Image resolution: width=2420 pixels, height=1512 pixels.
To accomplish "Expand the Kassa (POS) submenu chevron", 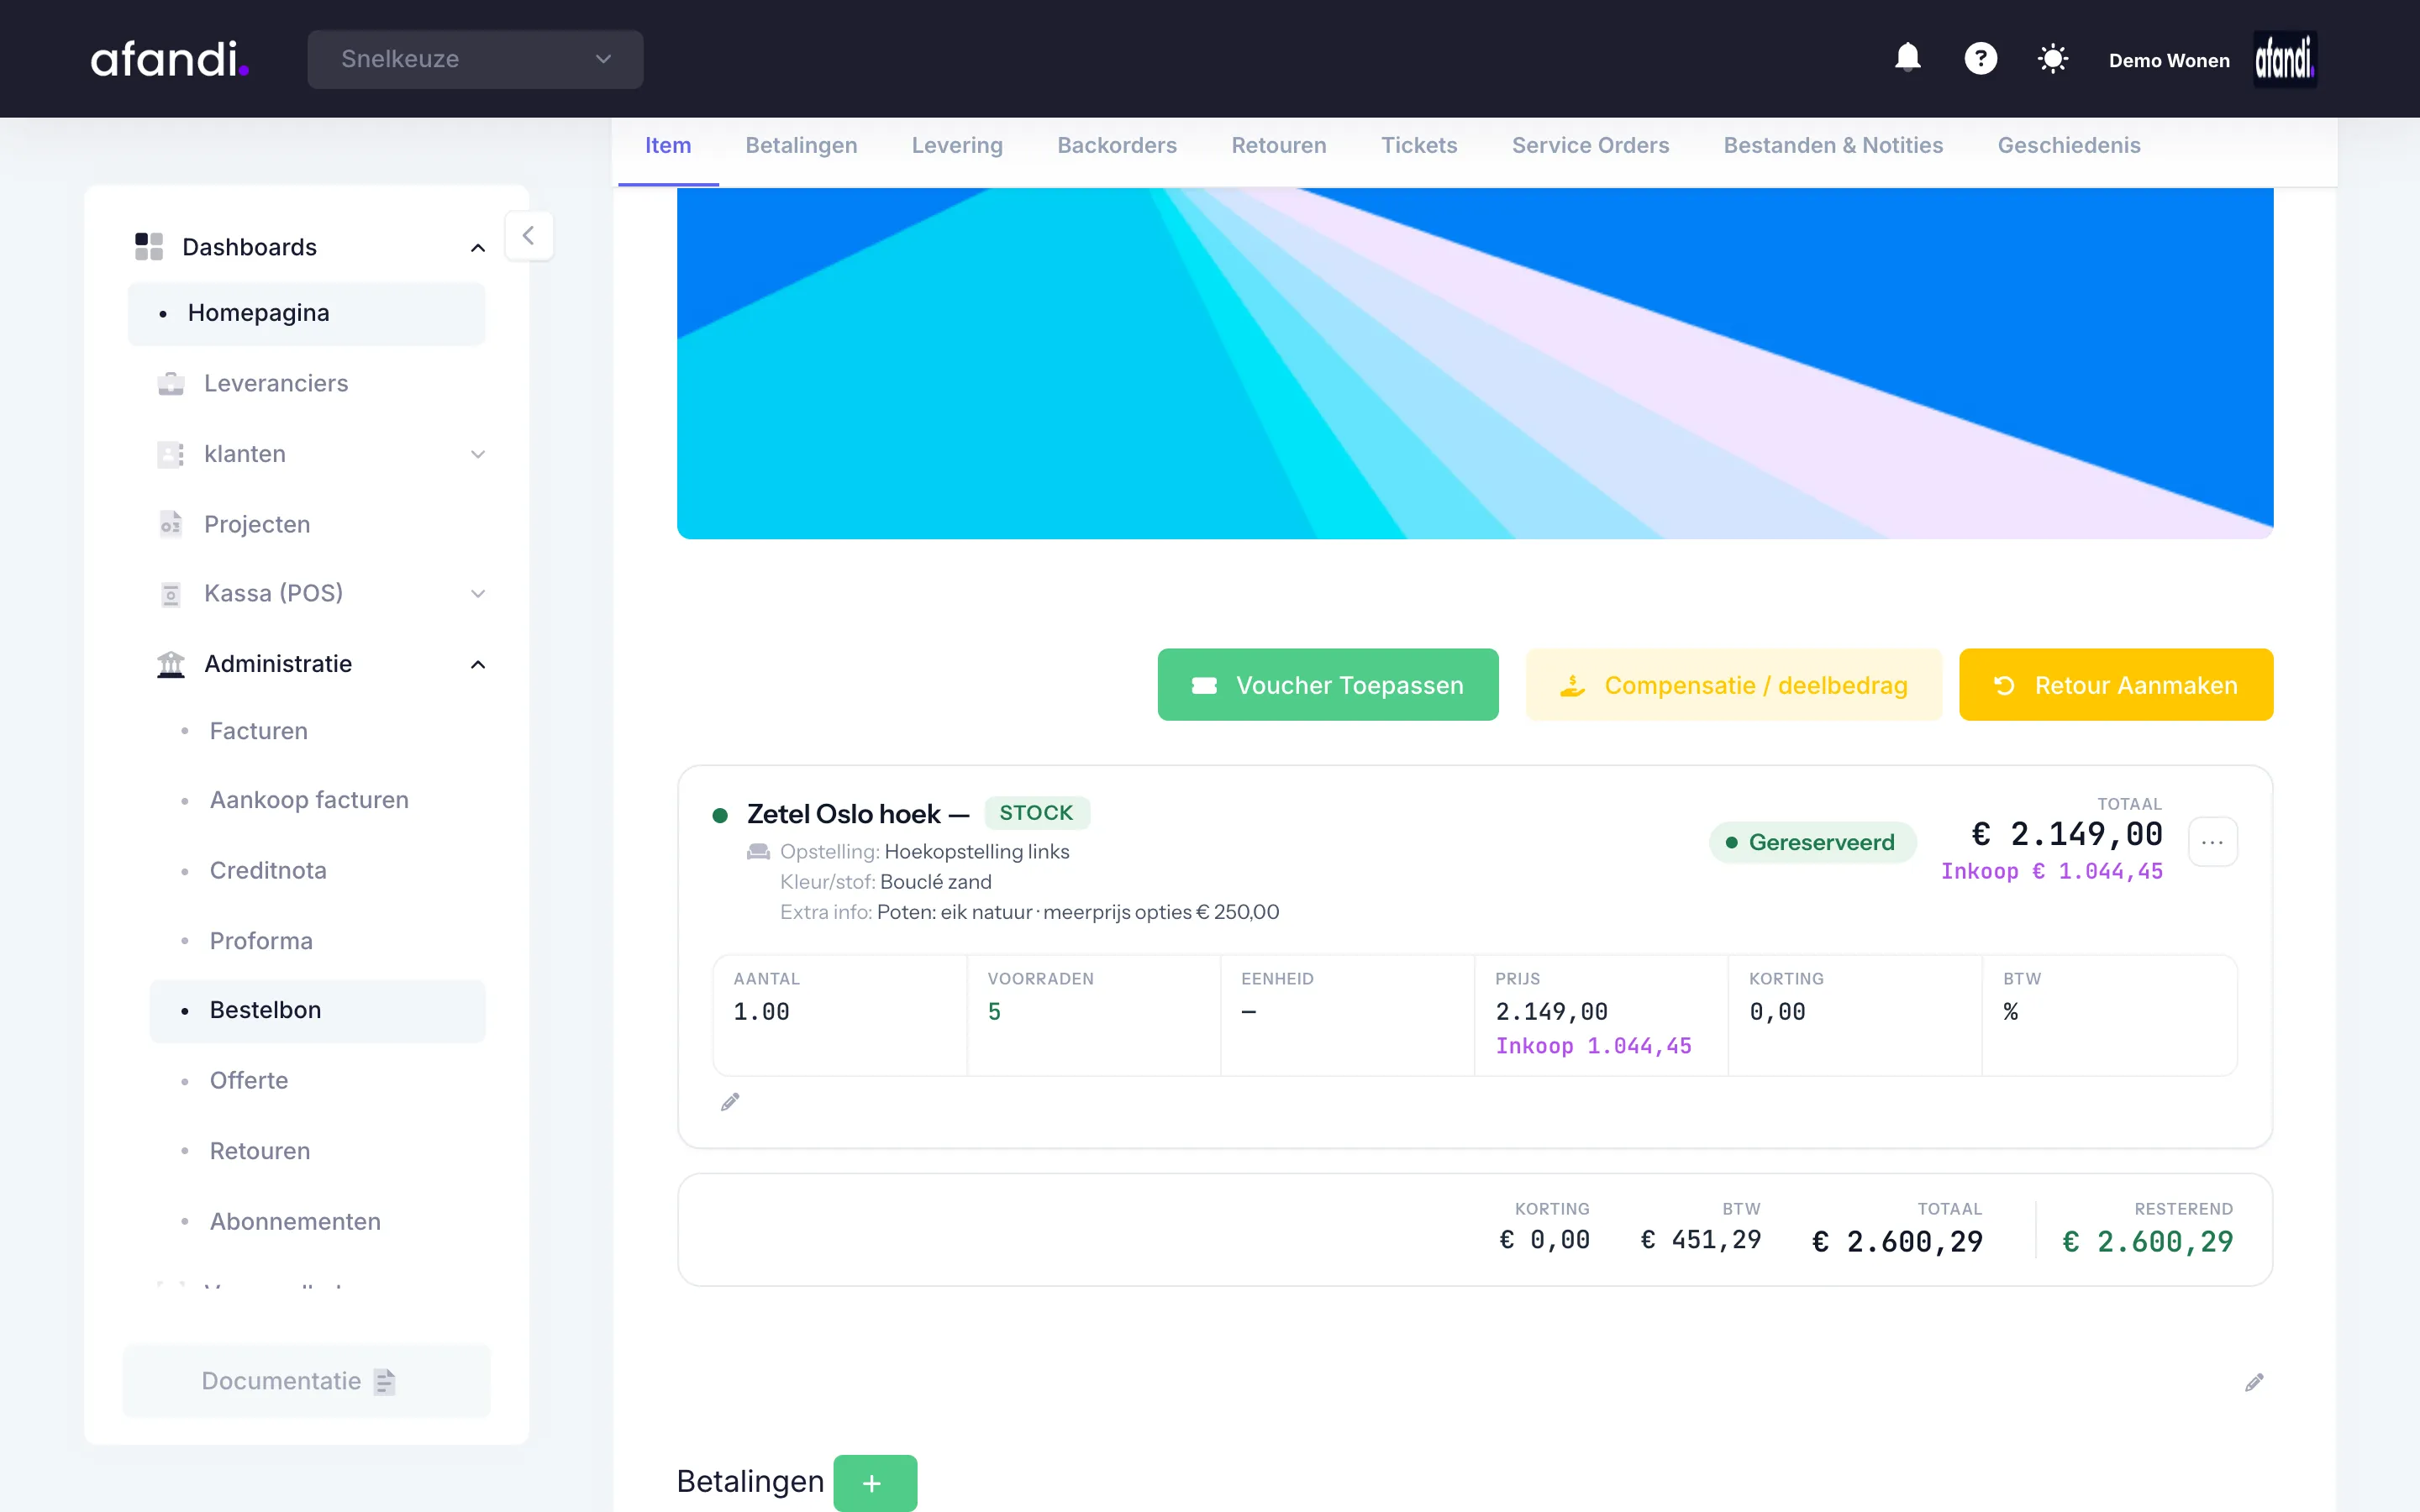I will (x=478, y=594).
